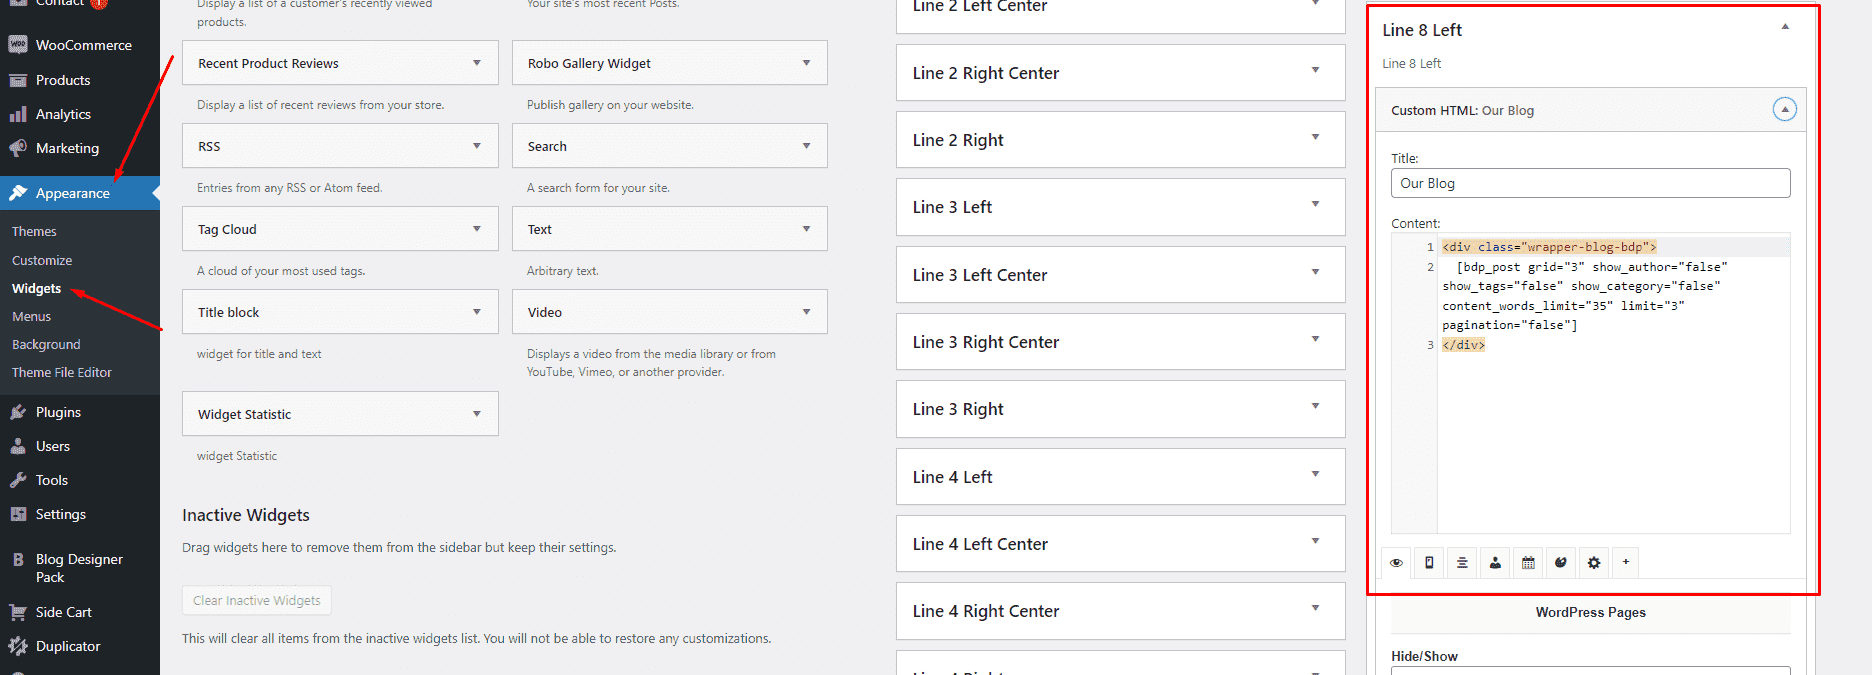This screenshot has height=675, width=1872.
Task: Click the plus tab for more widget options
Action: pos(1626,562)
